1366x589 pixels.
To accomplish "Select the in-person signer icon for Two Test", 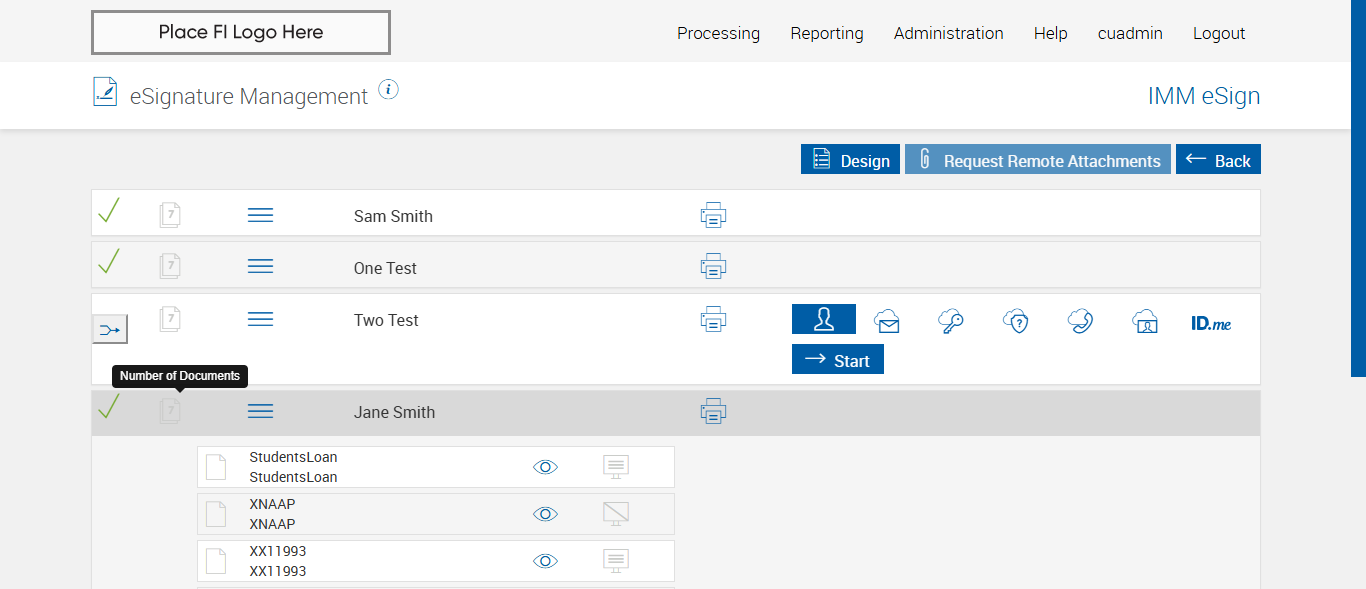I will click(x=823, y=319).
